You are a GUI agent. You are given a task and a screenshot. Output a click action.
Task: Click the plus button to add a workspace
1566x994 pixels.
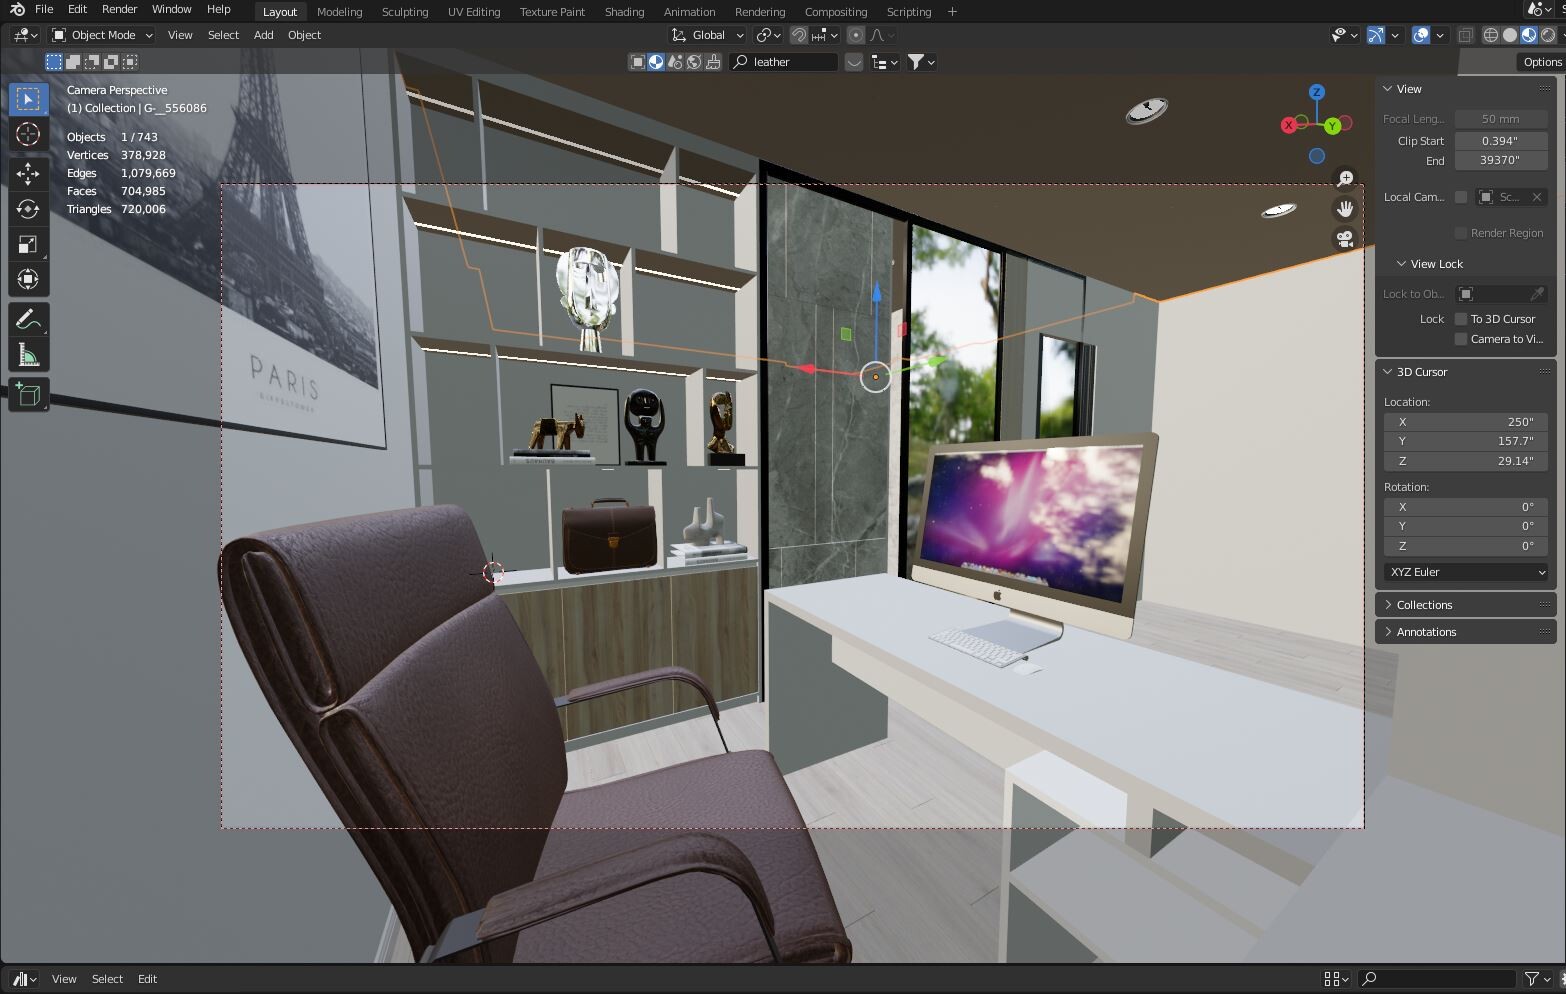(x=951, y=11)
